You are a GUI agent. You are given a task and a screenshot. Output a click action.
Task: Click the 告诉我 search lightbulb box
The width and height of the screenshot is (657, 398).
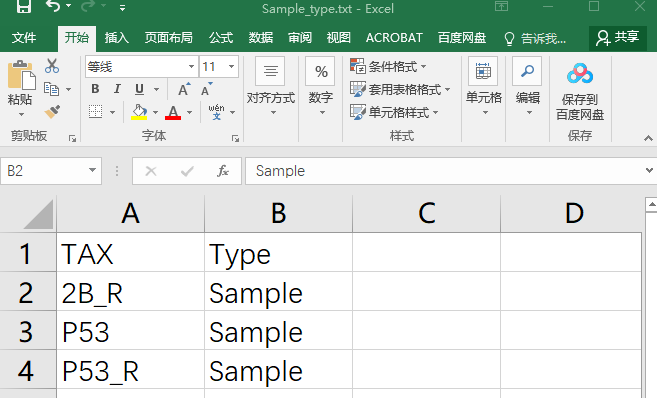click(535, 39)
